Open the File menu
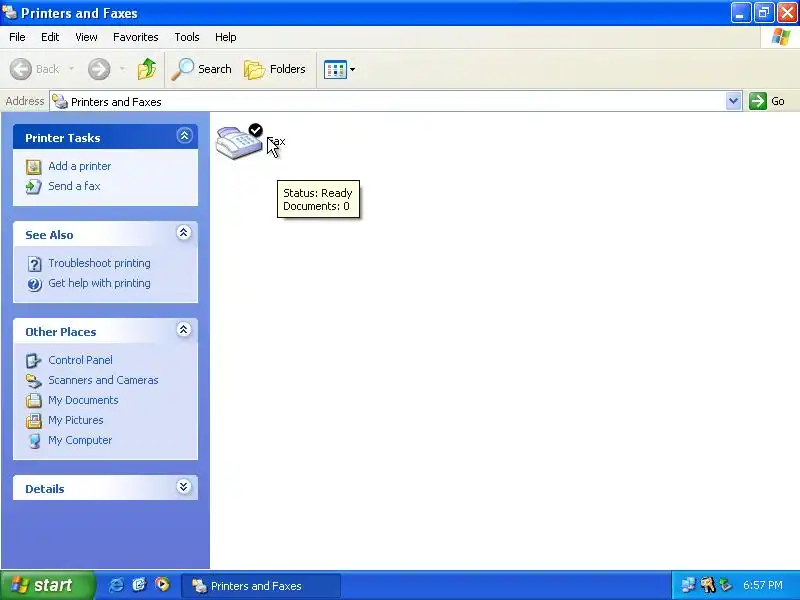 pyautogui.click(x=17, y=37)
